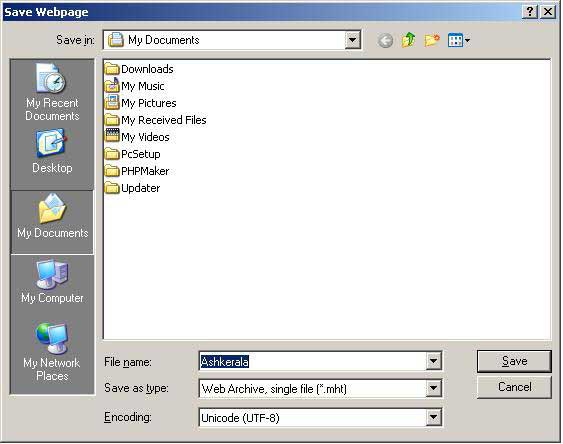Click the dialog Help question mark button

[x=530, y=12]
